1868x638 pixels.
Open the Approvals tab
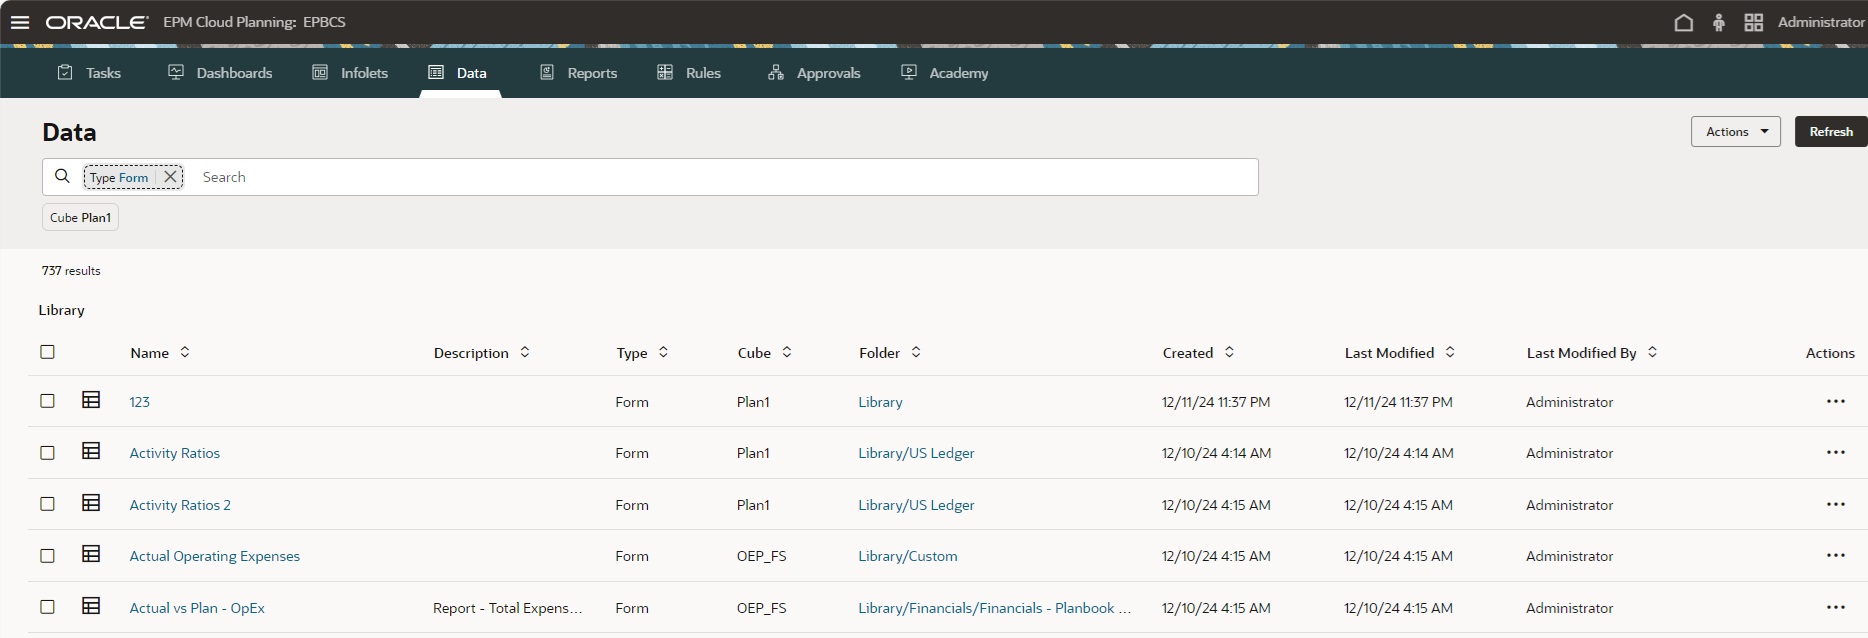814,73
